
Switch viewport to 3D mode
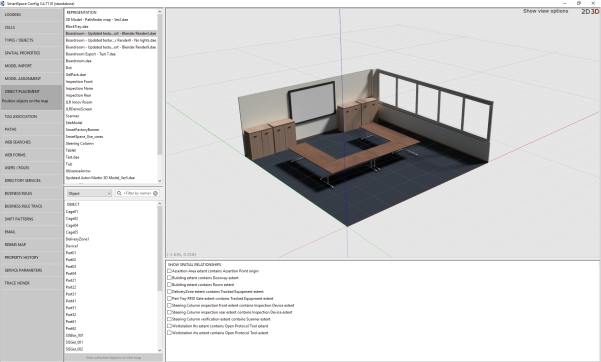[595, 12]
